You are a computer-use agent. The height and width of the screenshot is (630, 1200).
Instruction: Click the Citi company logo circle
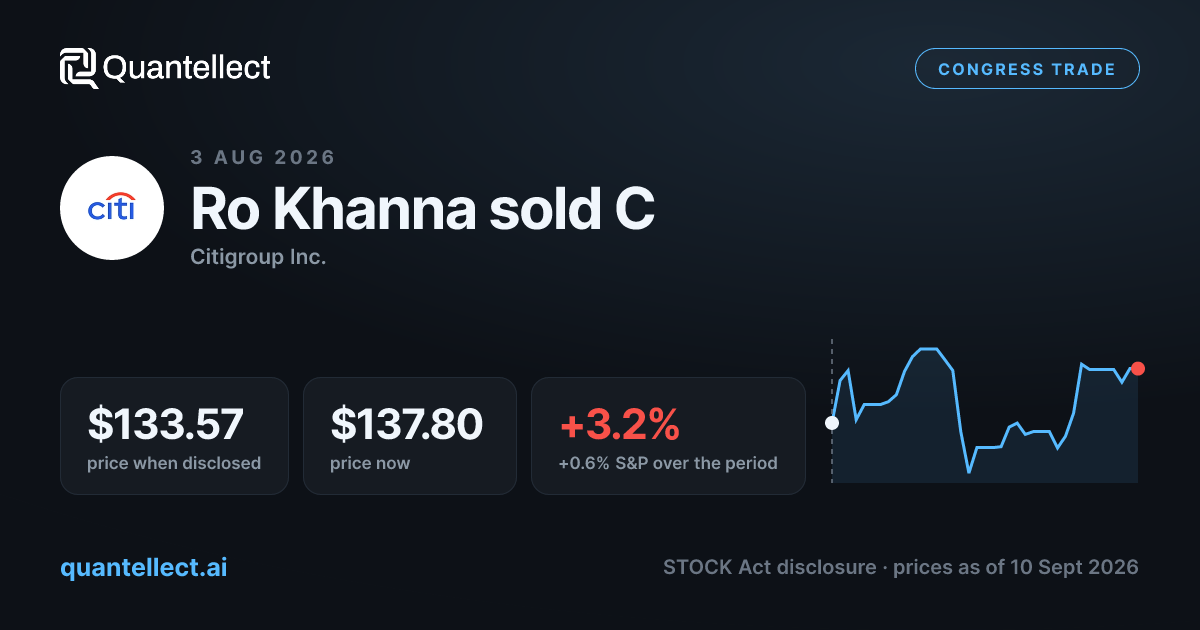[112, 208]
